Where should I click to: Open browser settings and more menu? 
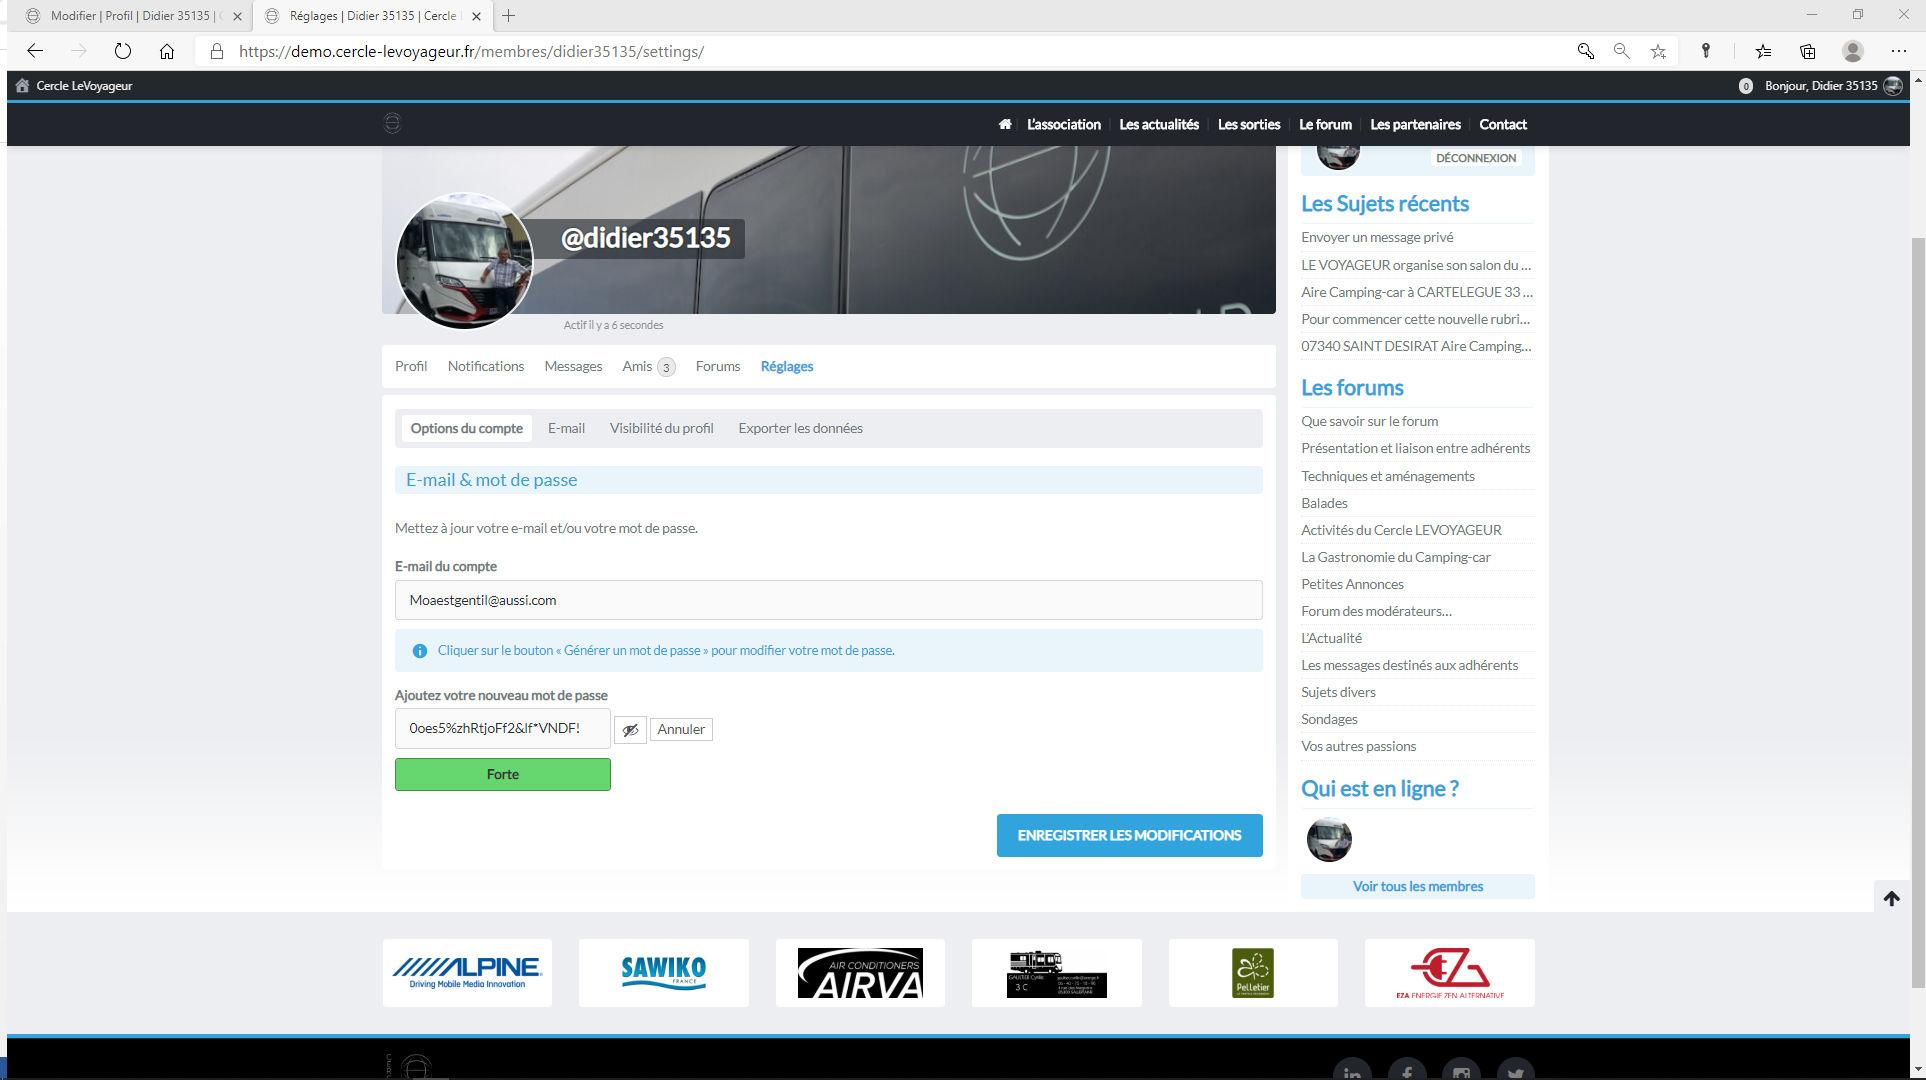coord(1899,51)
